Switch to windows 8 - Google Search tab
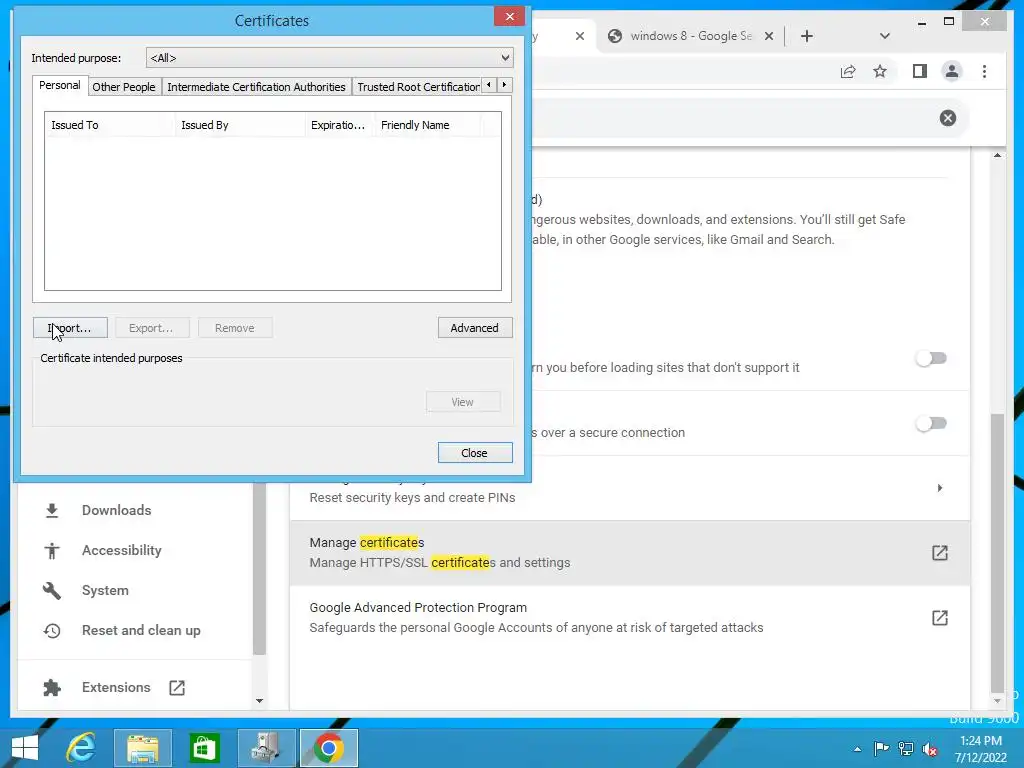The width and height of the screenshot is (1024, 768). 690,36
